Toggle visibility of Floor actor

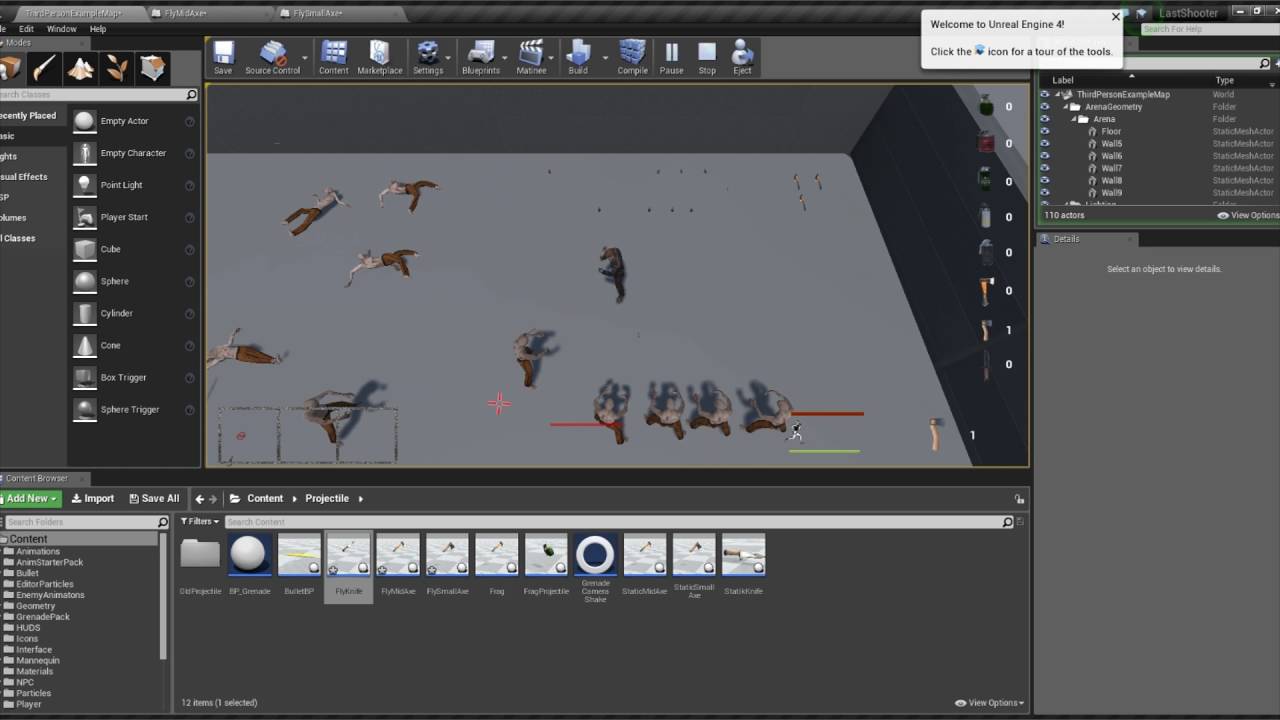1045,131
